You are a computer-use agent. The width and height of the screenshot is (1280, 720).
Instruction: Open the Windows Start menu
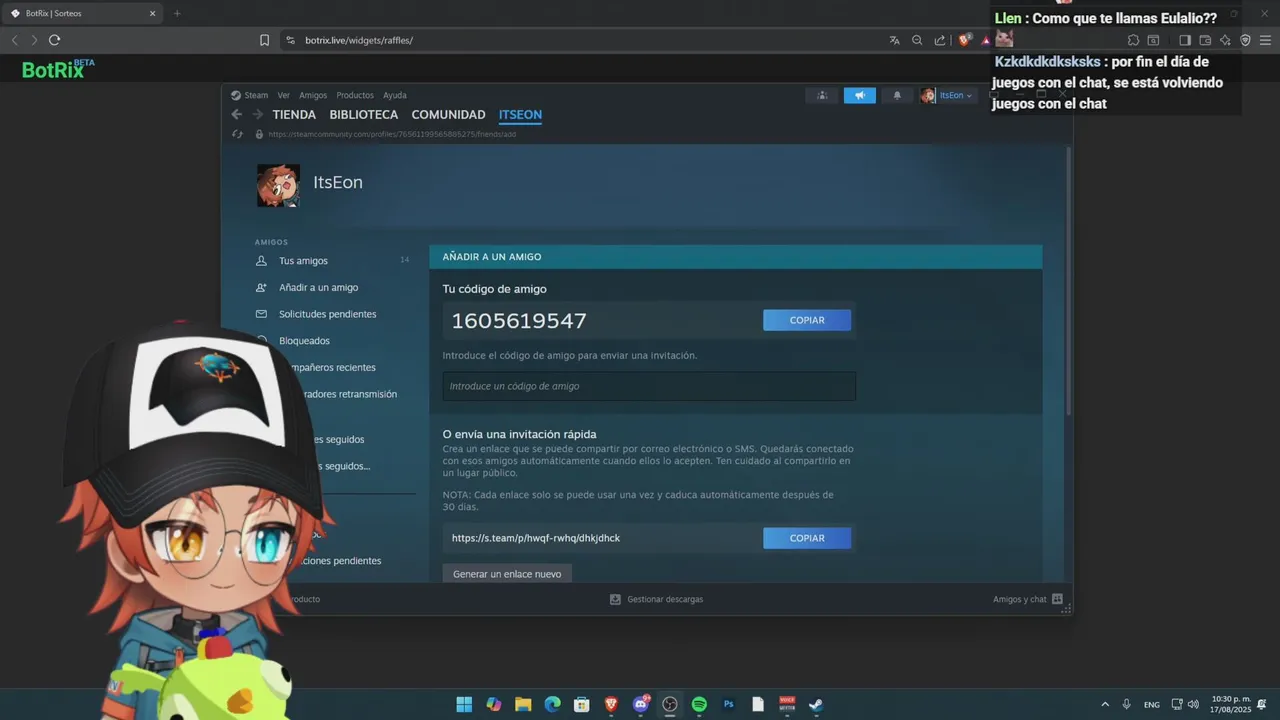click(x=464, y=704)
